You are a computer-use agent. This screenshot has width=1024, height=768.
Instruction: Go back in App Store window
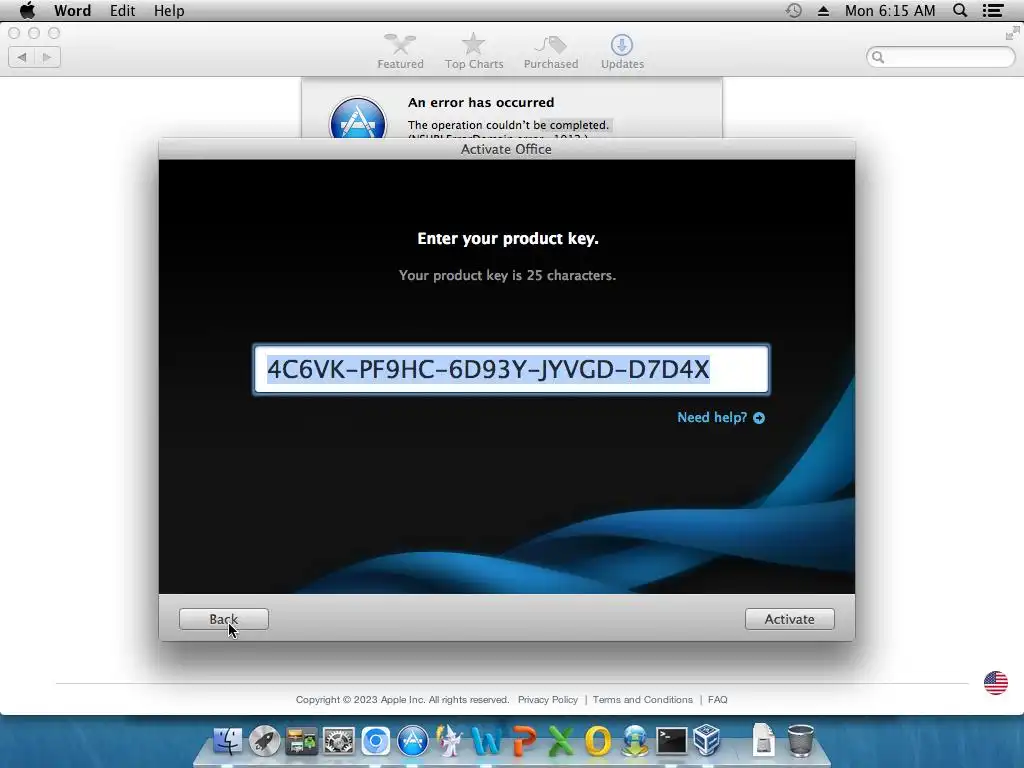(x=22, y=57)
